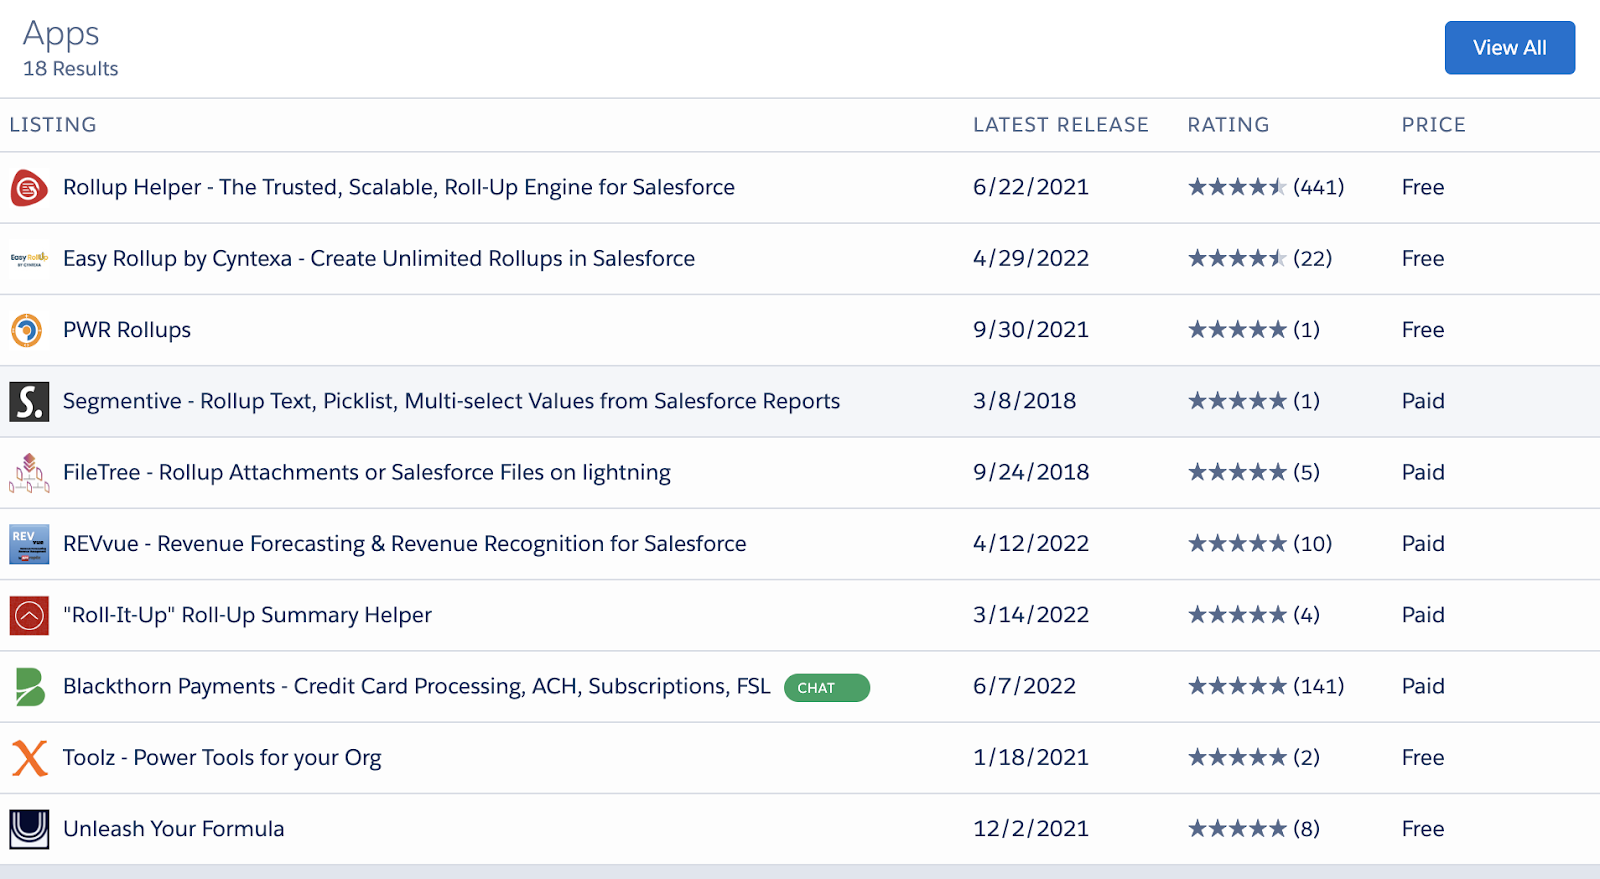Open the FileTree listing link

click(367, 473)
